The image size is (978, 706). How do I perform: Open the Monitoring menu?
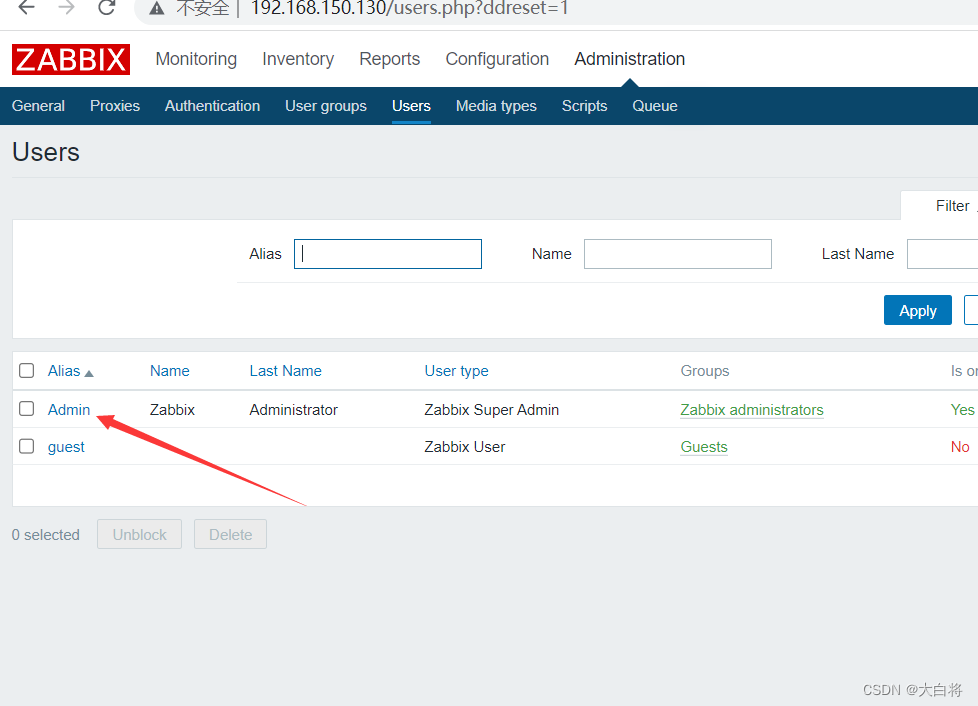196,59
